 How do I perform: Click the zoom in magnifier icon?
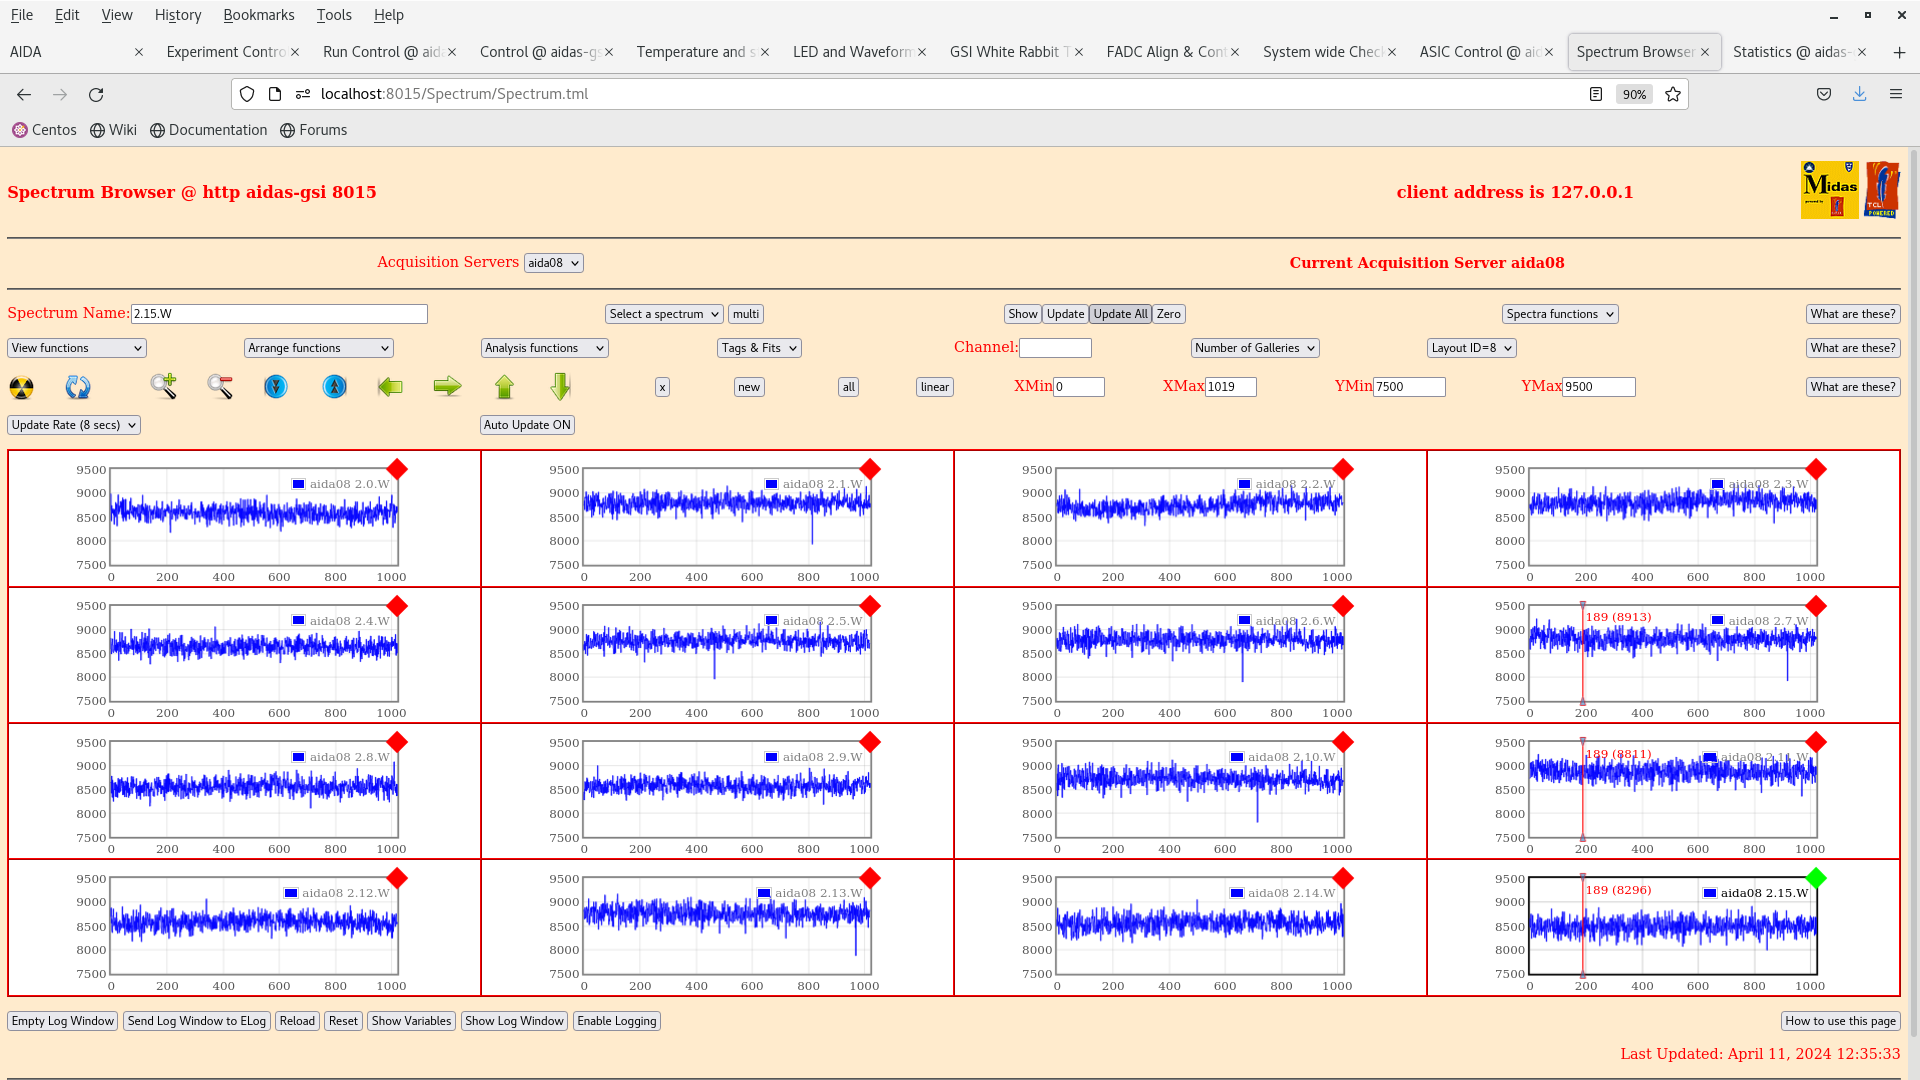click(164, 387)
